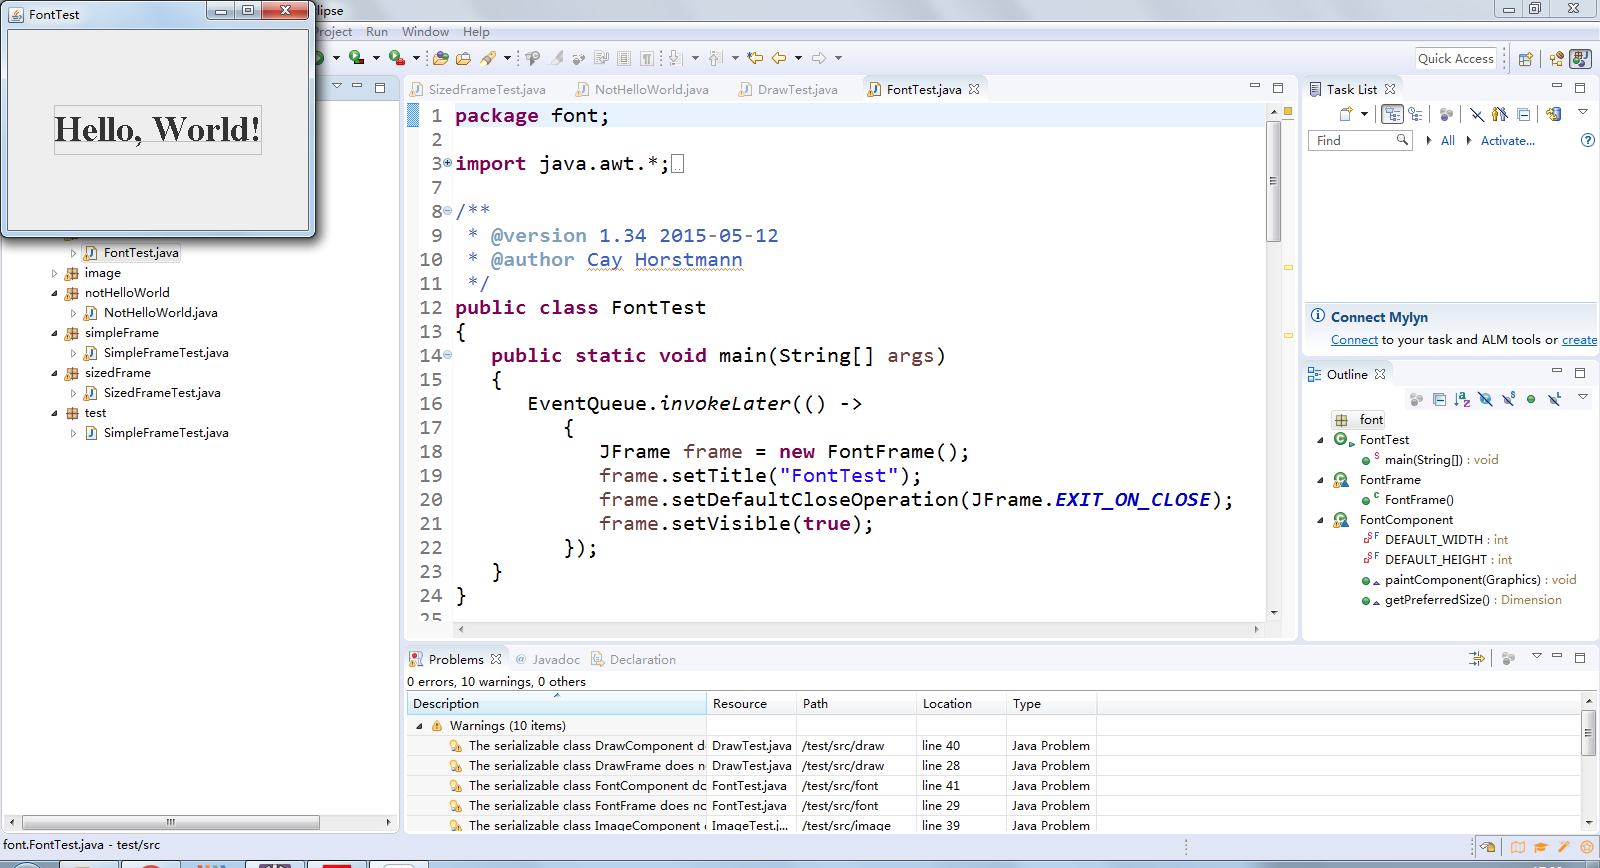Switch to the Java EE perspective icon

click(x=1557, y=59)
